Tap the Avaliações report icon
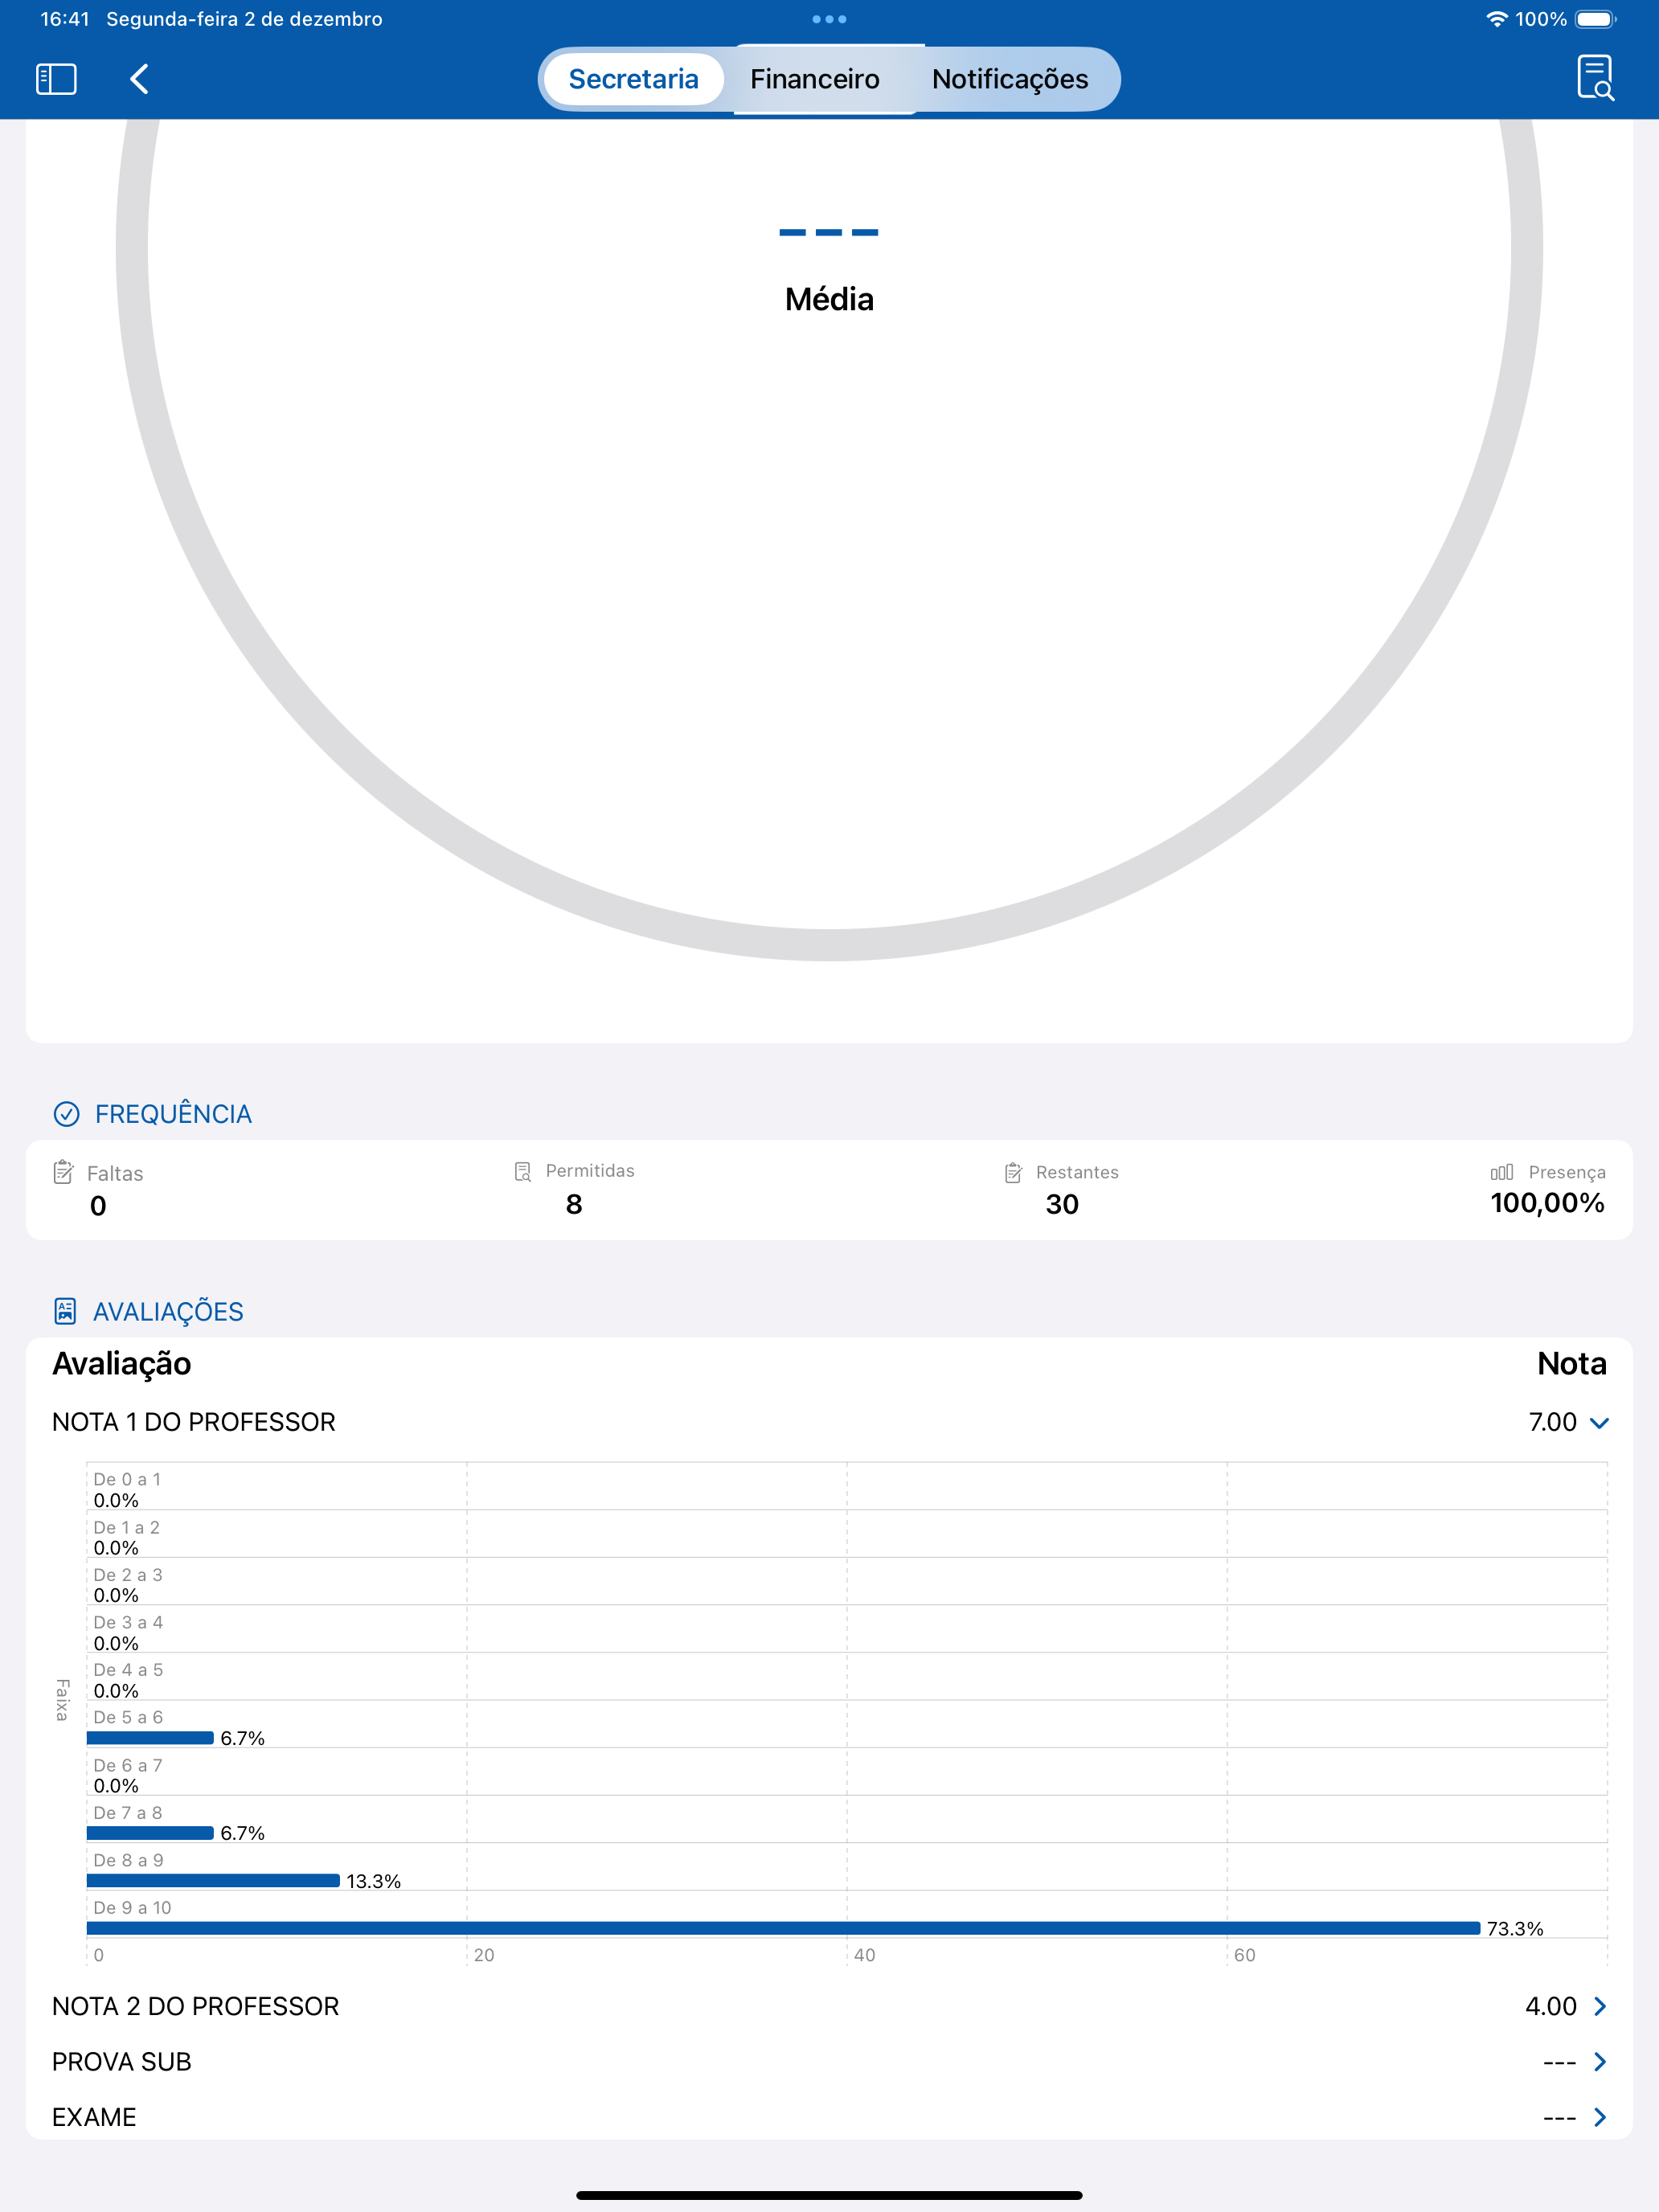The image size is (1659, 2212). [x=65, y=1311]
